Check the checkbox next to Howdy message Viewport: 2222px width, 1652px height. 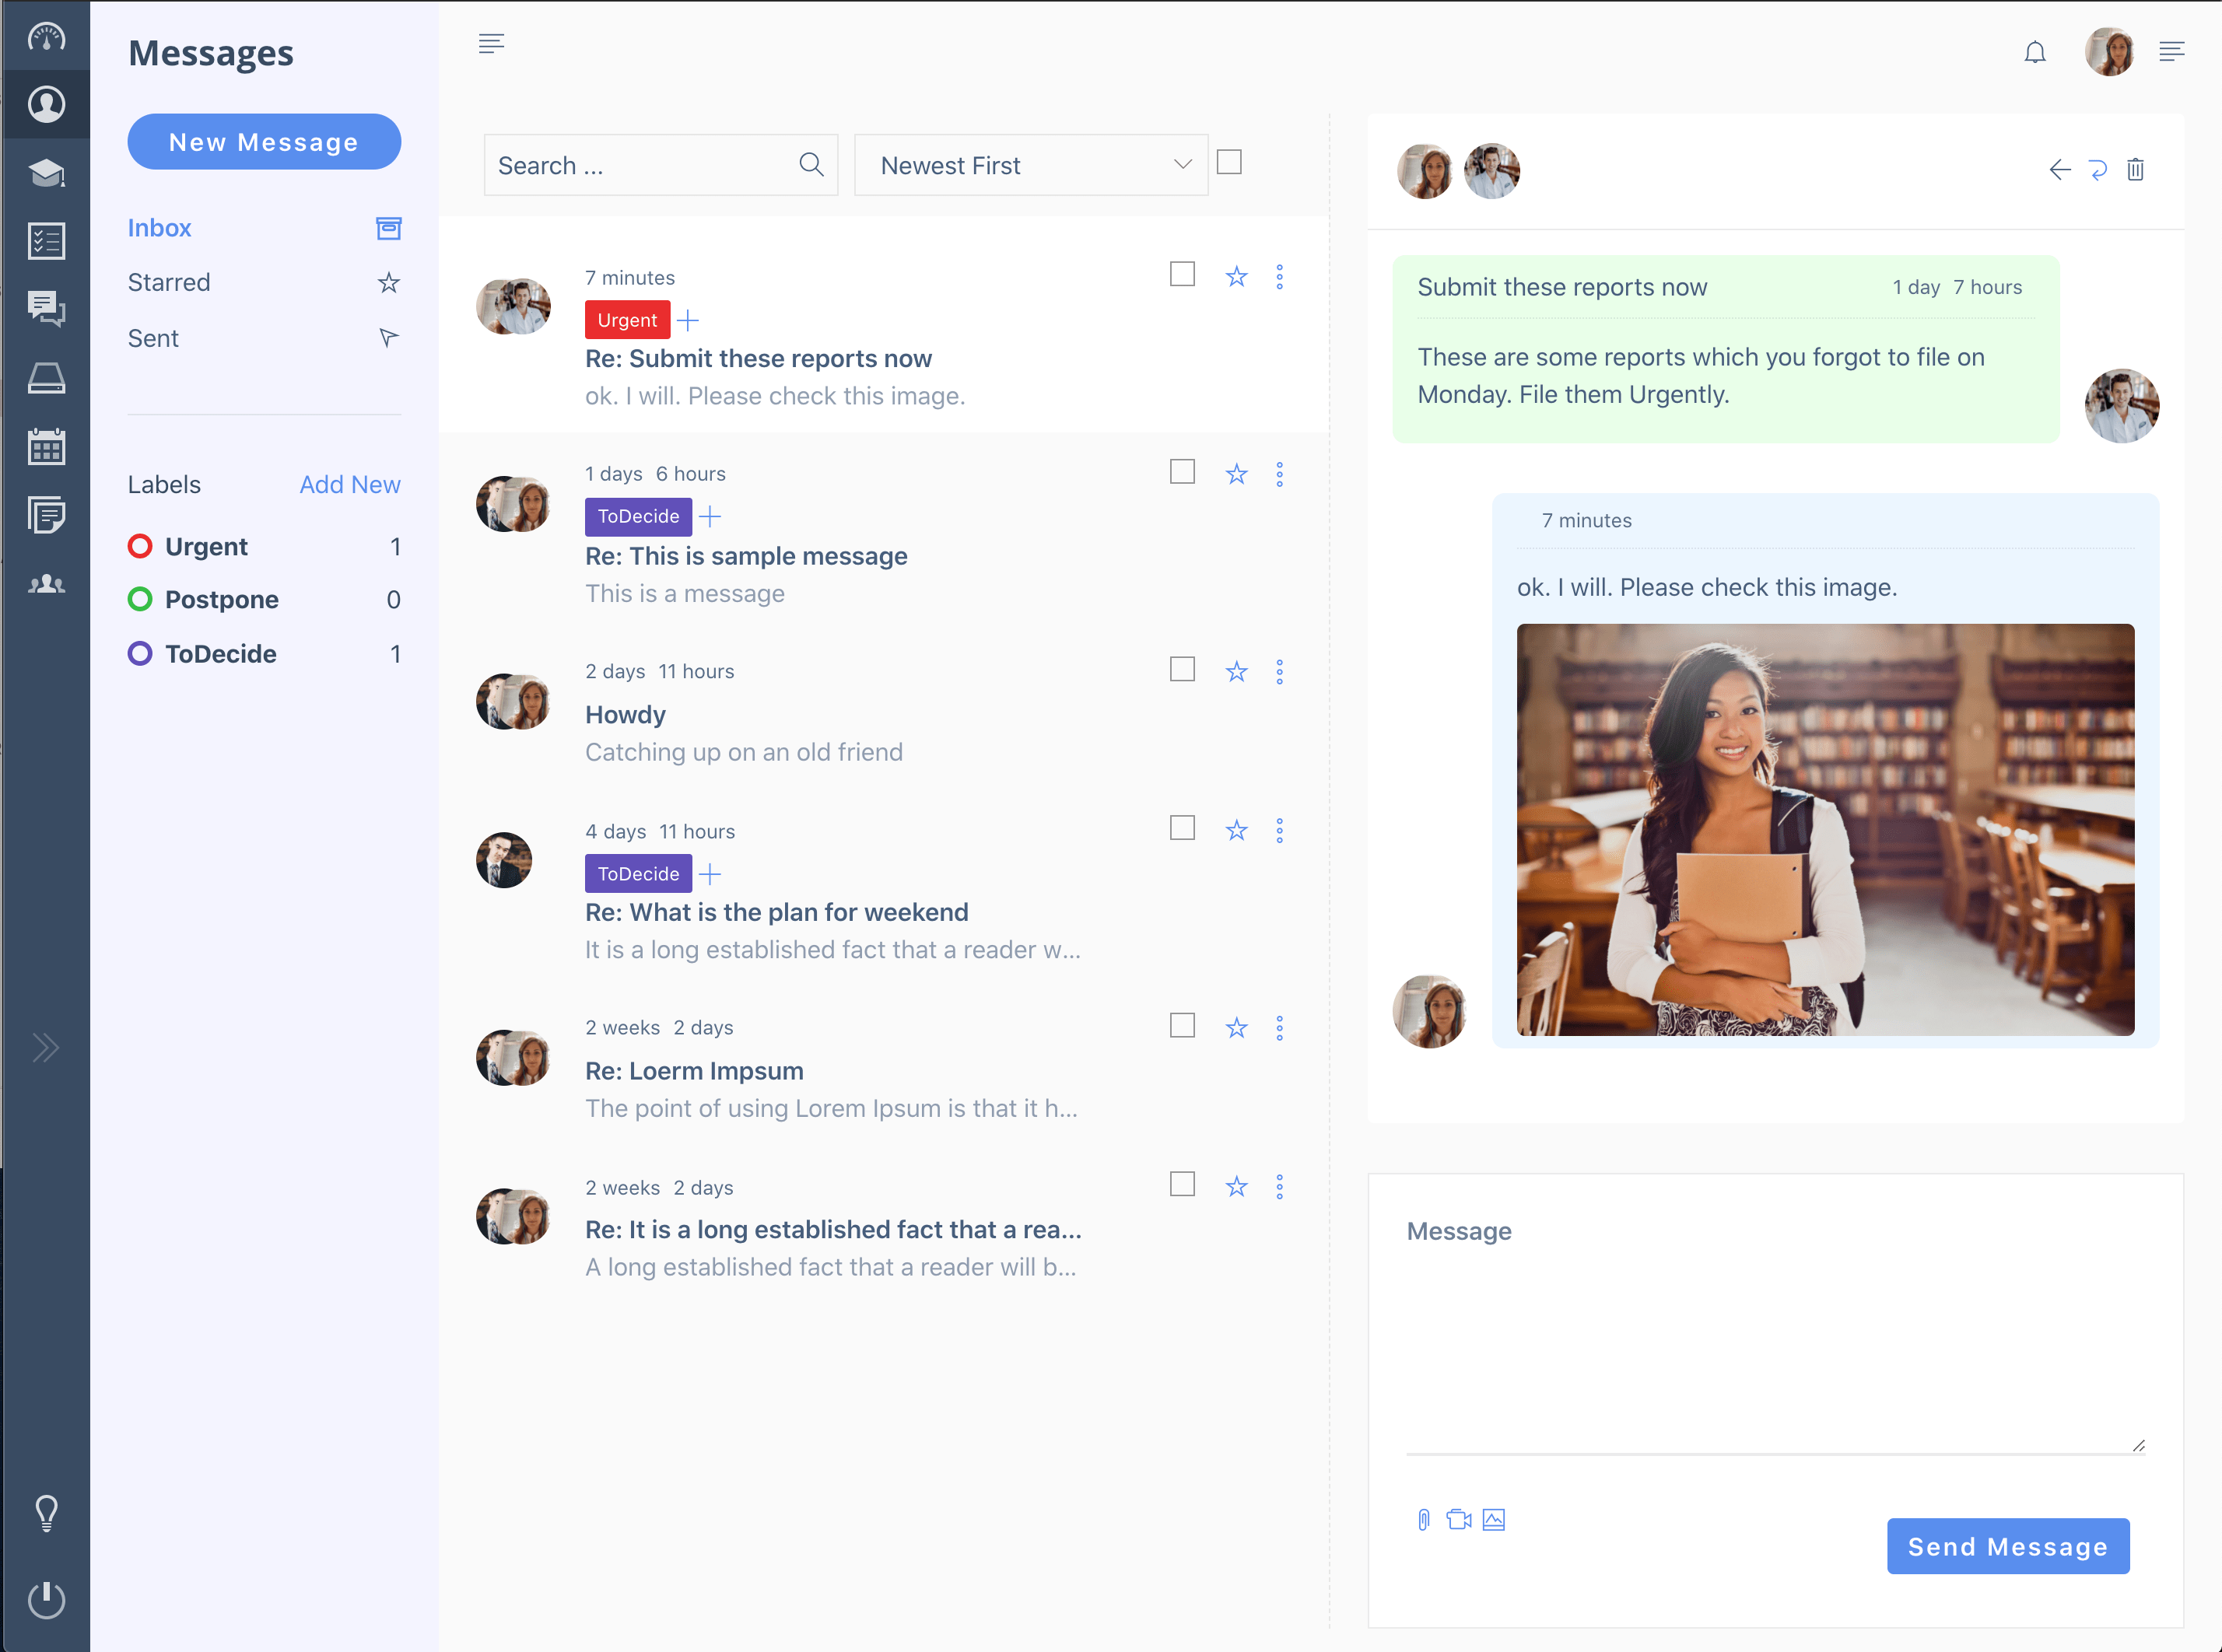1182,668
